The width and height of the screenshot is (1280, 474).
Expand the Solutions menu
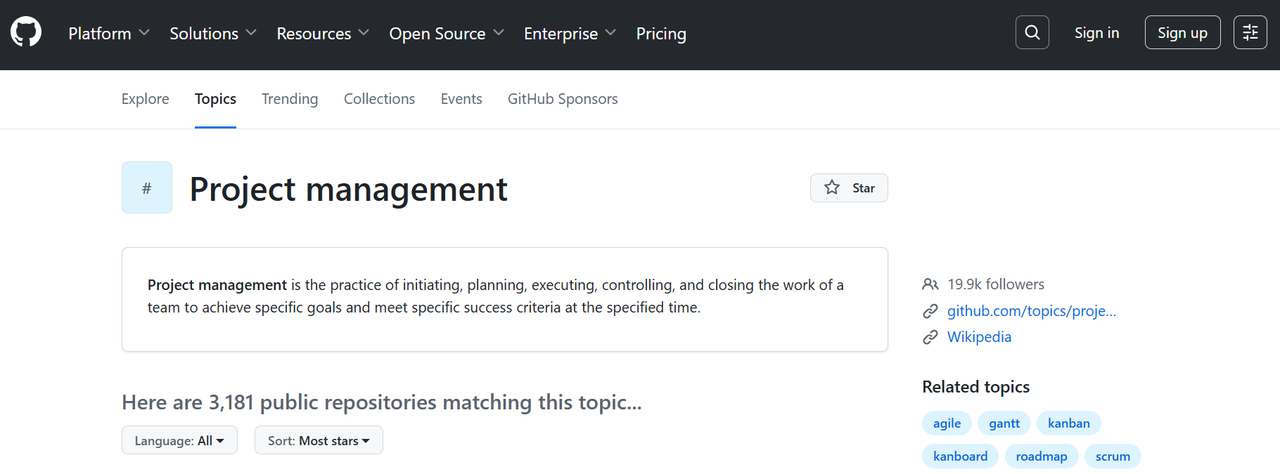point(213,33)
